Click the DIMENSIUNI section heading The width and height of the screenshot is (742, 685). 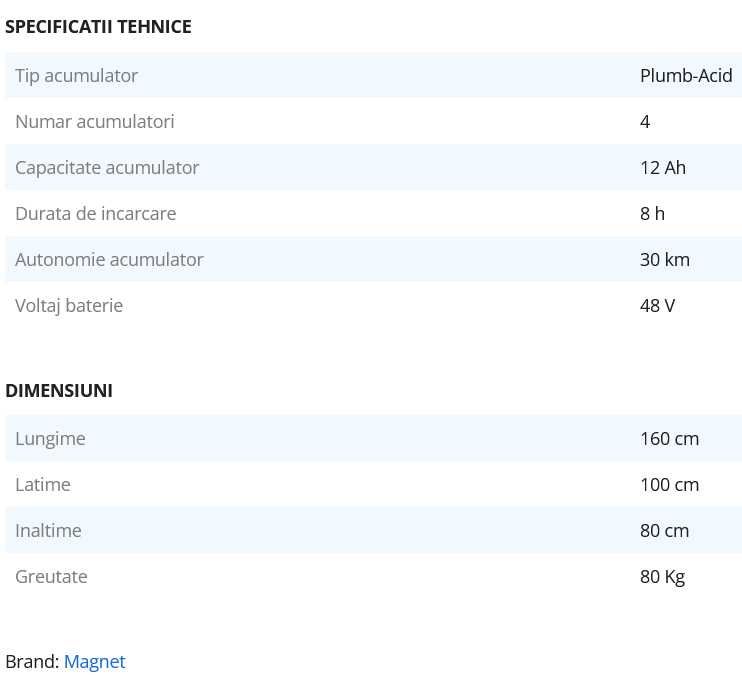click(x=59, y=391)
